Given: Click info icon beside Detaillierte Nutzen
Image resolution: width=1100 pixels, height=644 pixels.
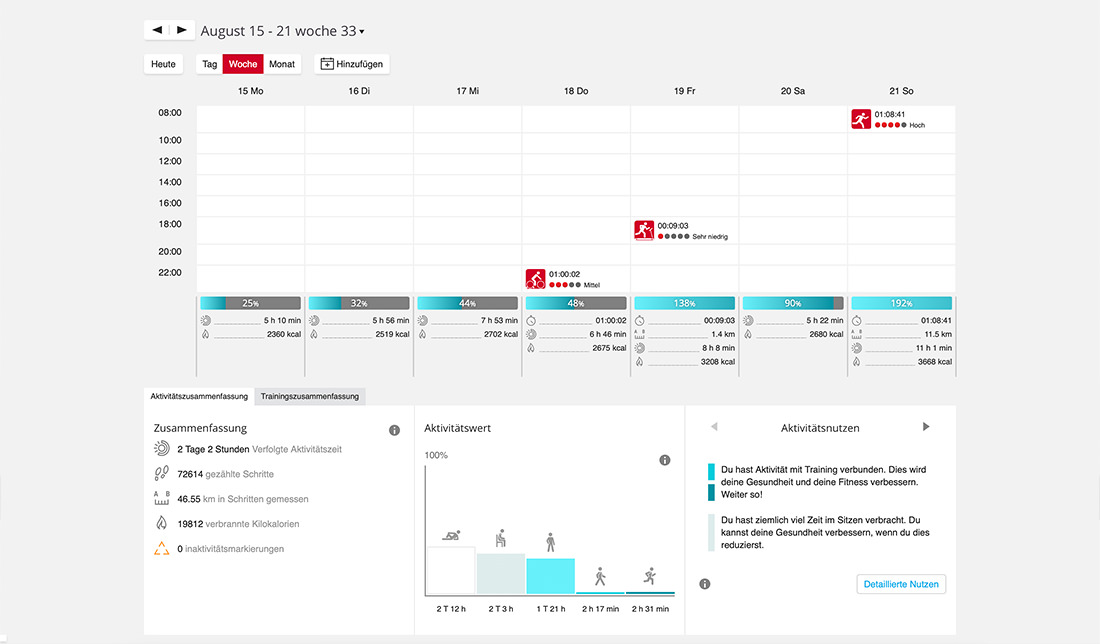Looking at the screenshot, I should (705, 584).
